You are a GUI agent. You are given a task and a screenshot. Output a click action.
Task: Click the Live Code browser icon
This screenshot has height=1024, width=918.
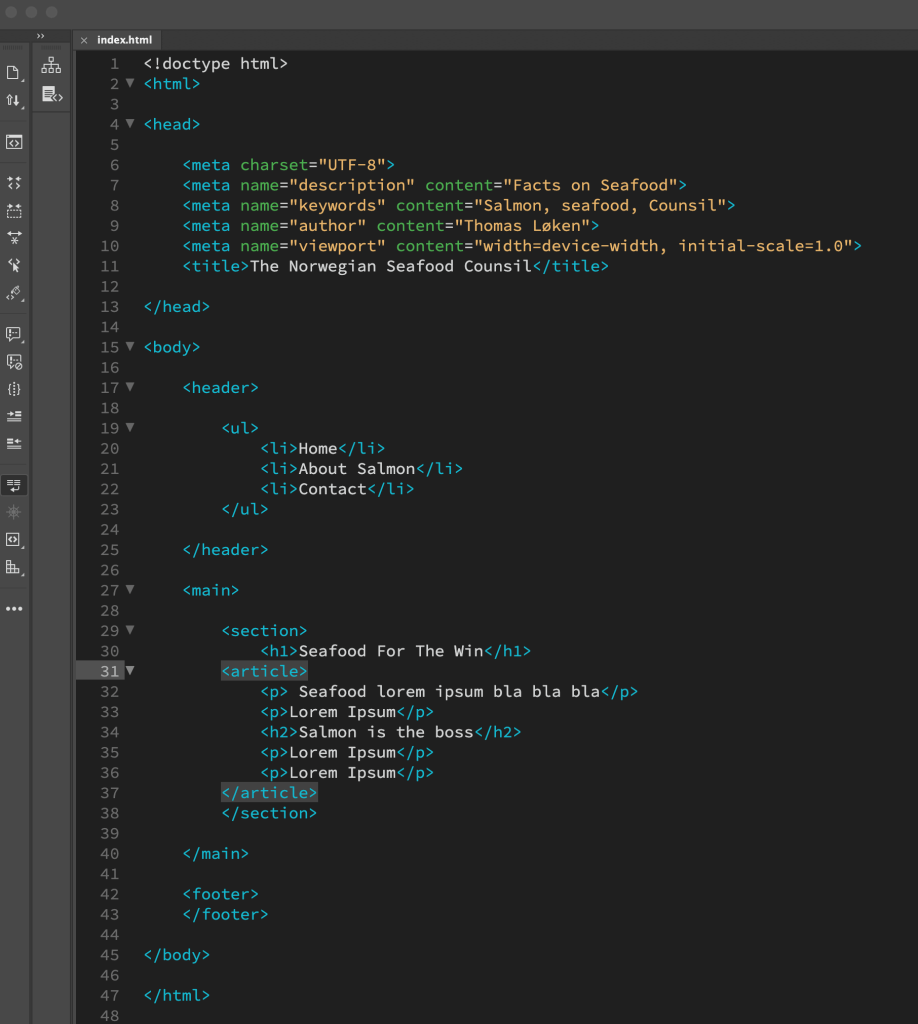click(14, 142)
